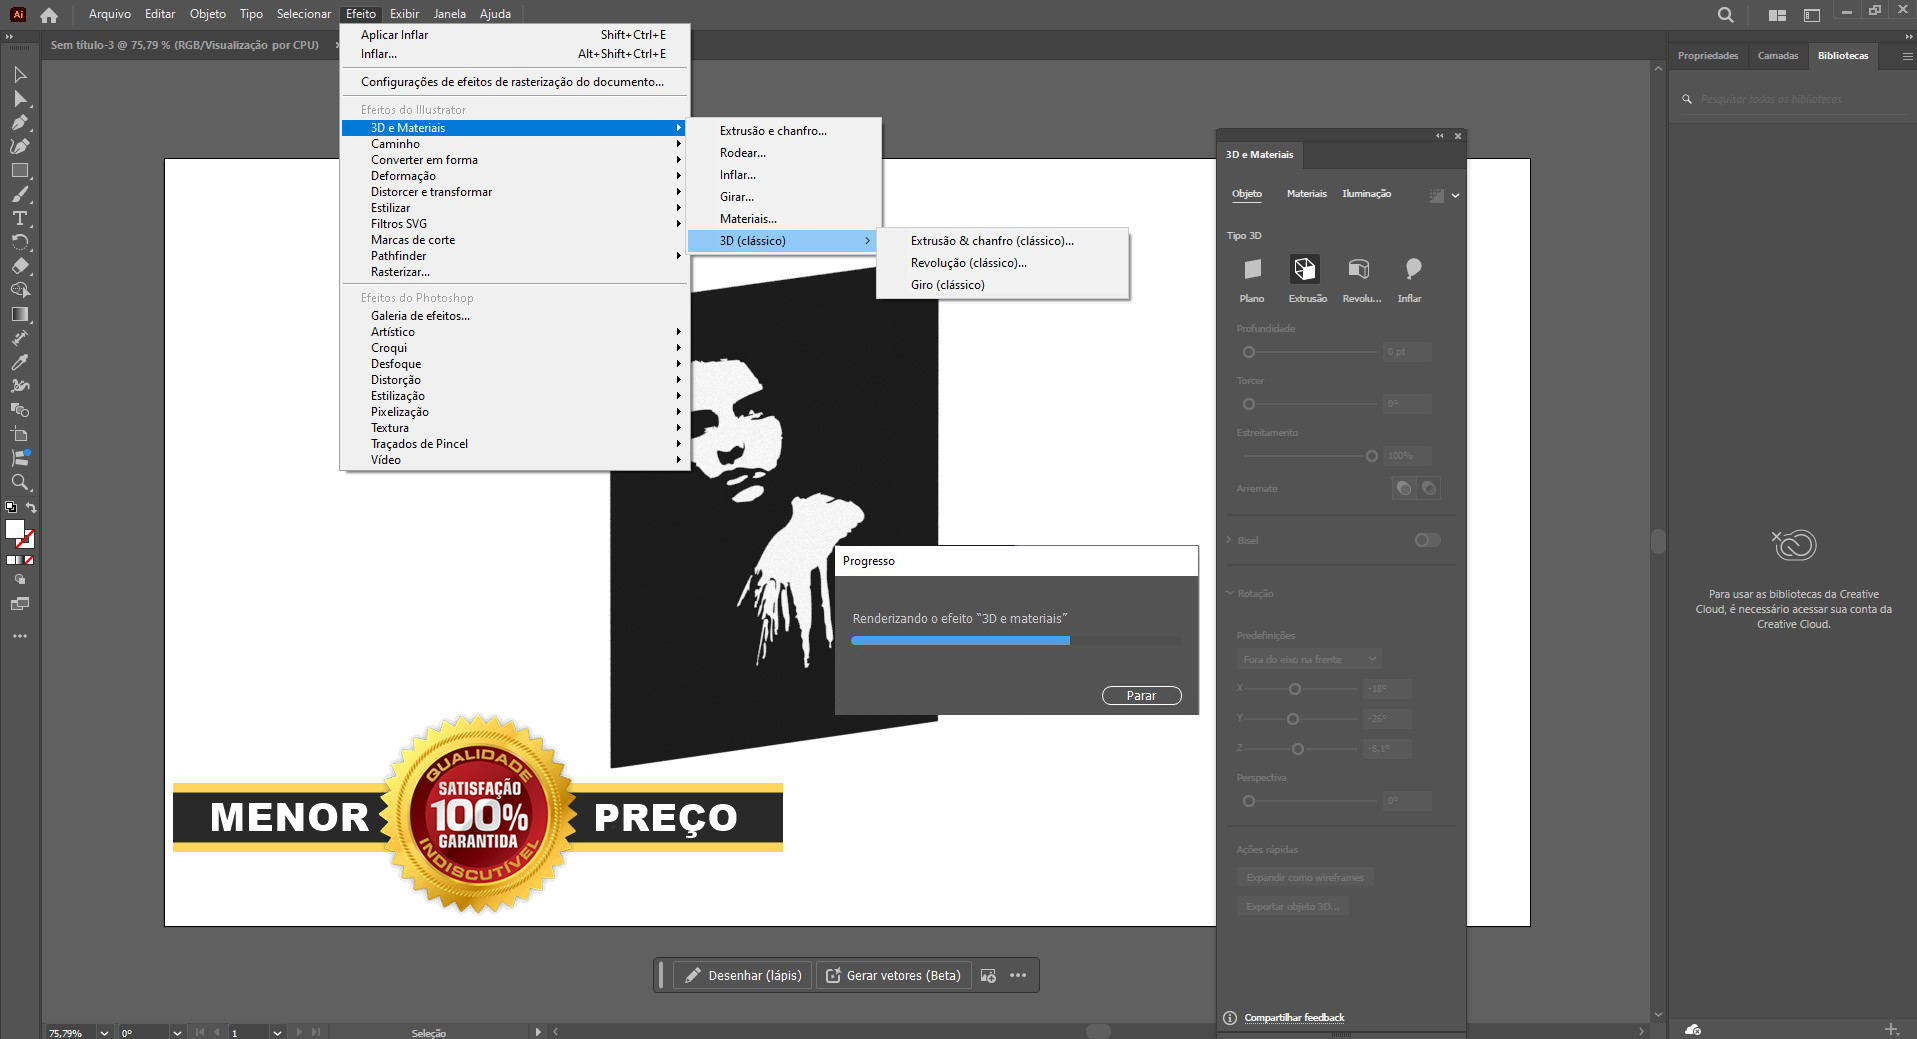Switch to Materiais tab
Image resolution: width=1917 pixels, height=1039 pixels.
click(1306, 194)
